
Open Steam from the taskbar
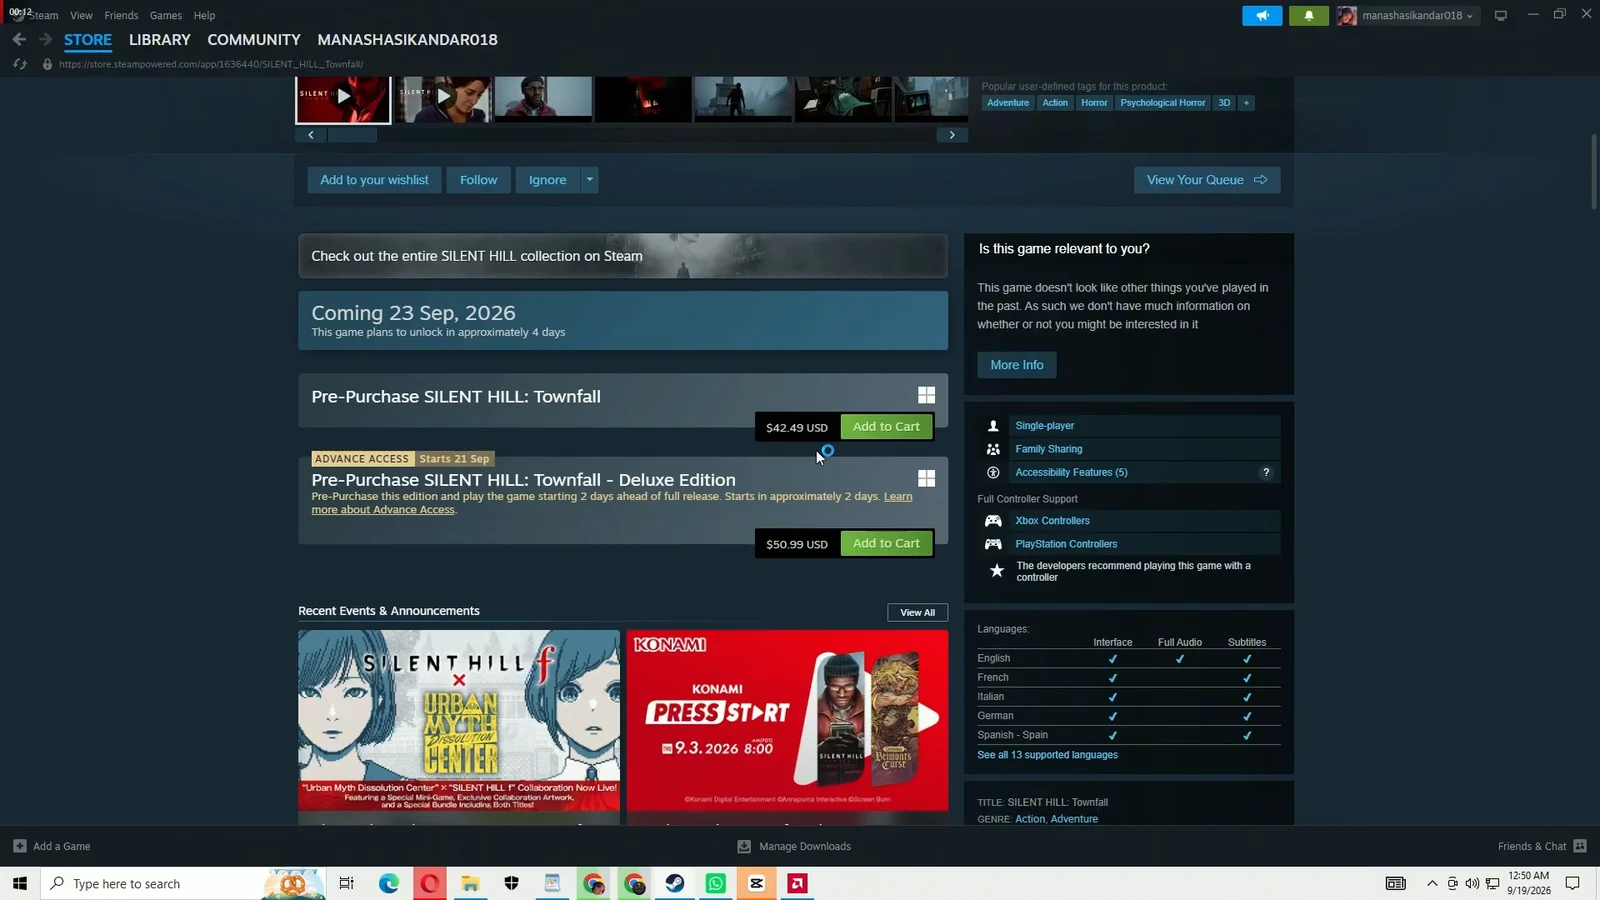(x=675, y=883)
